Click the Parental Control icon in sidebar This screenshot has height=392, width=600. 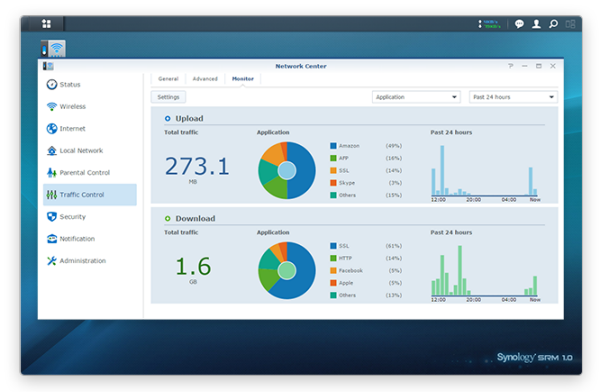point(52,173)
